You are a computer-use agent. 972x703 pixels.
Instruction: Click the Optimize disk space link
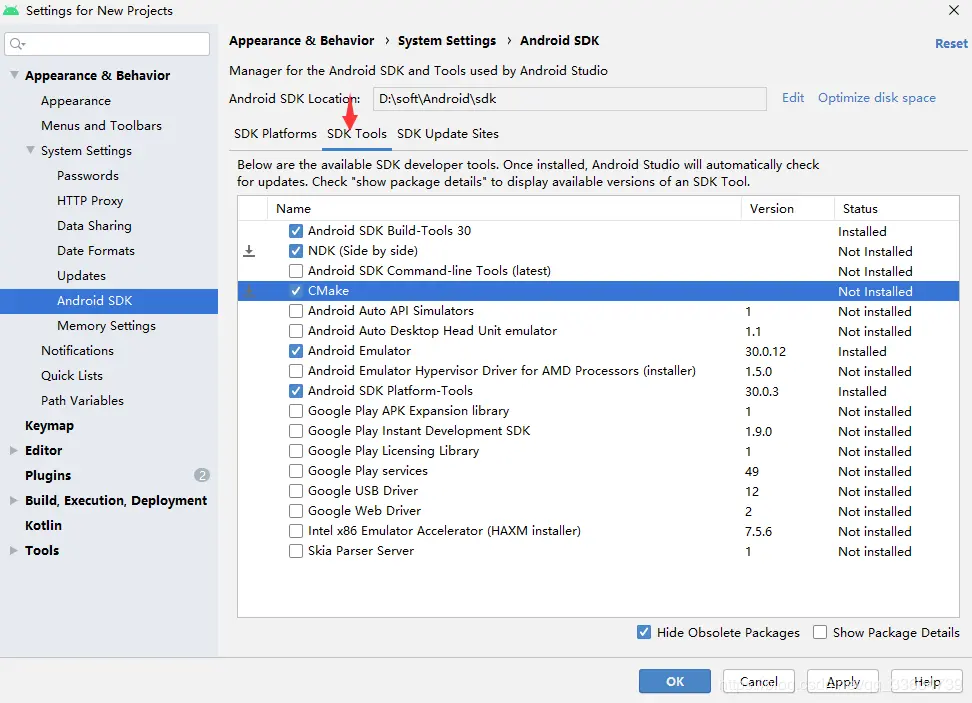click(876, 98)
